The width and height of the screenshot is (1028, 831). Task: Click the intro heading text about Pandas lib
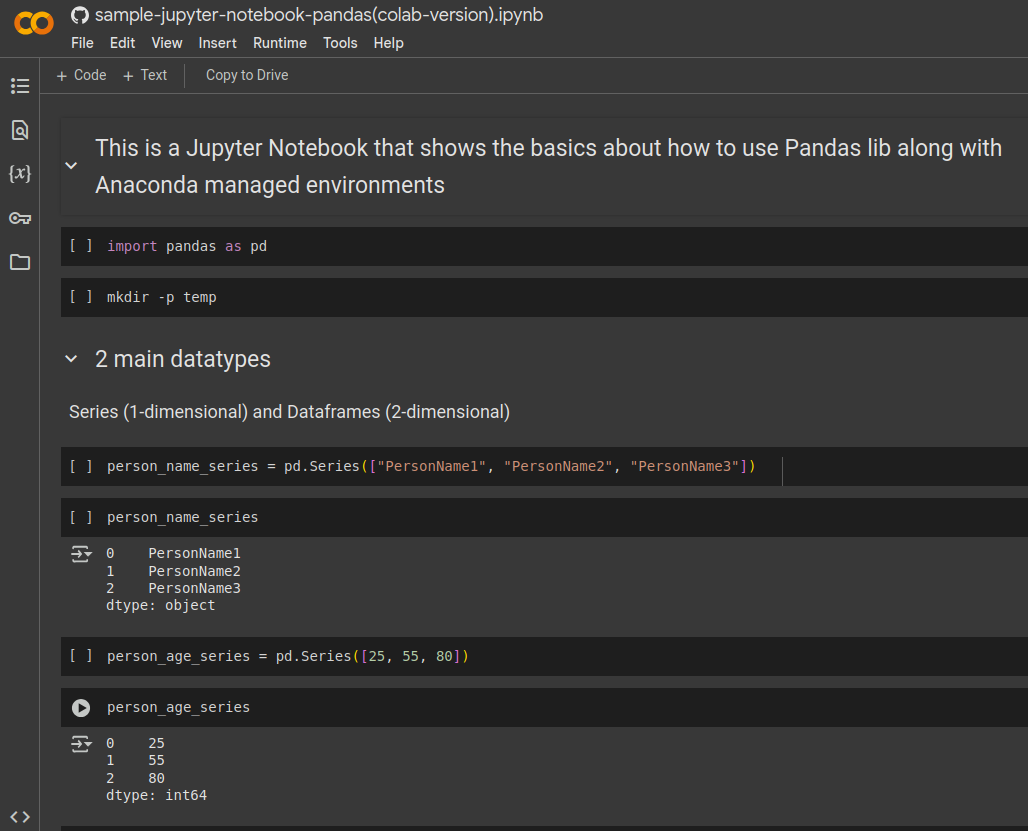tap(549, 166)
